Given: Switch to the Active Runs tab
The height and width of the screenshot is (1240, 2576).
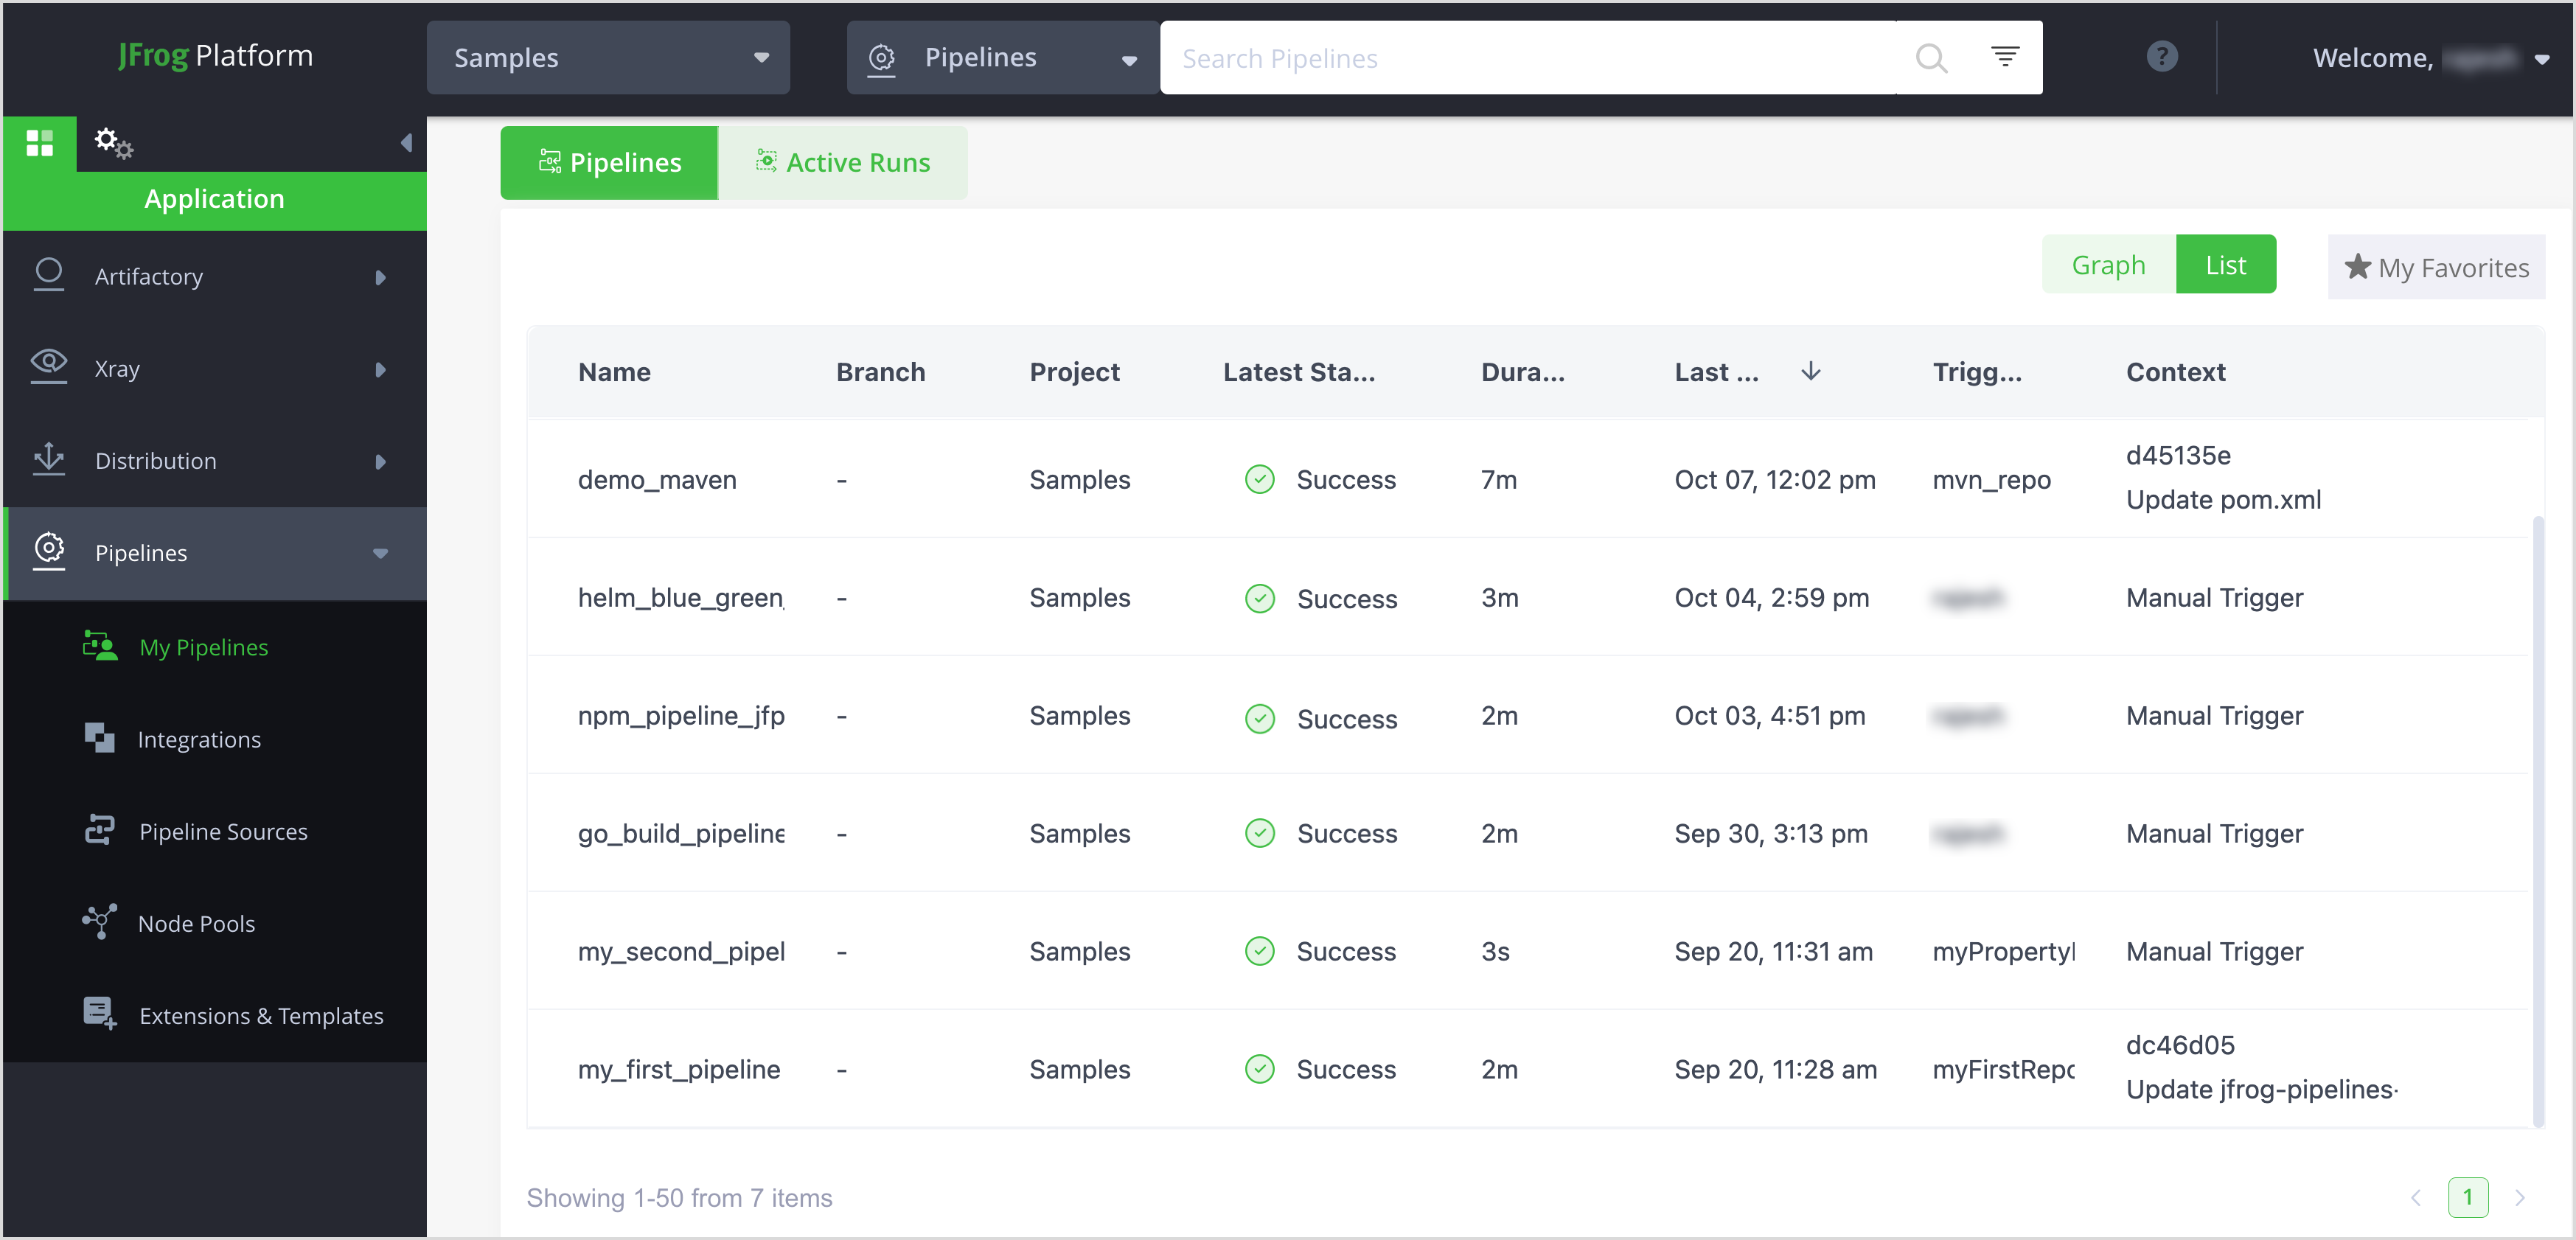Looking at the screenshot, I should tap(843, 162).
